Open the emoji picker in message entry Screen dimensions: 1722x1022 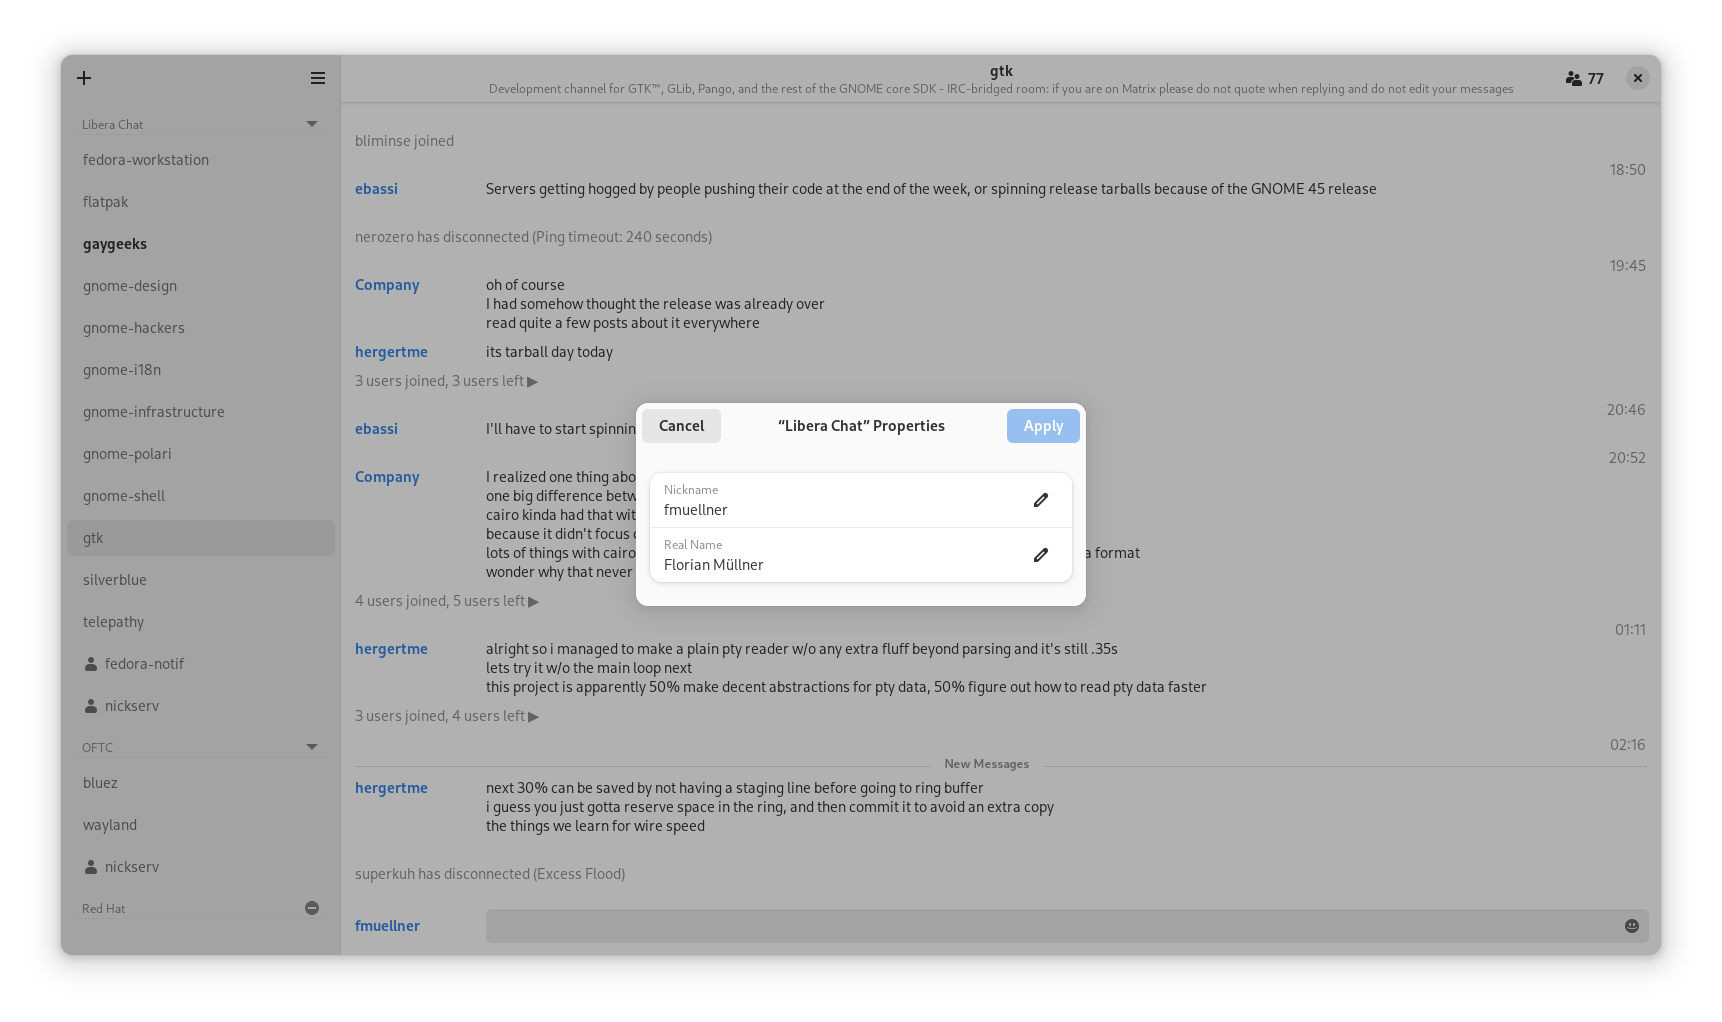click(1631, 926)
